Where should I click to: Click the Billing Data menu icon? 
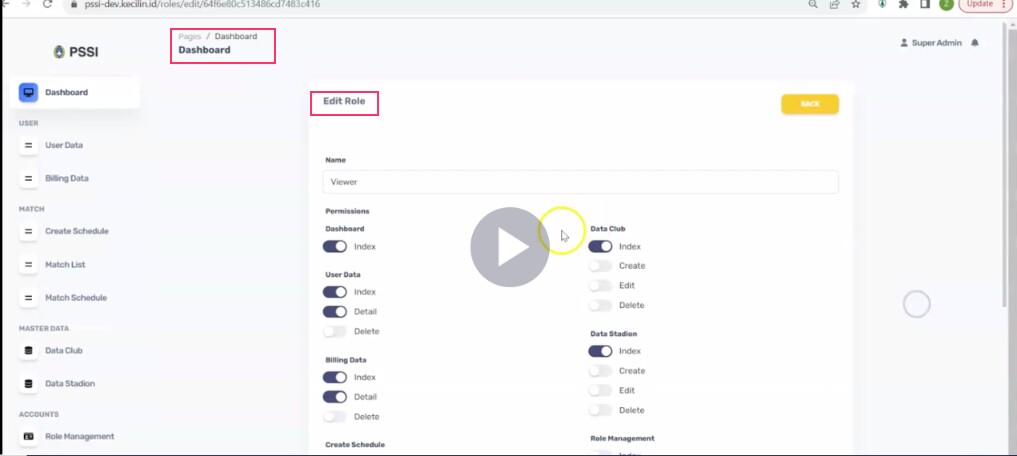[x=28, y=178]
